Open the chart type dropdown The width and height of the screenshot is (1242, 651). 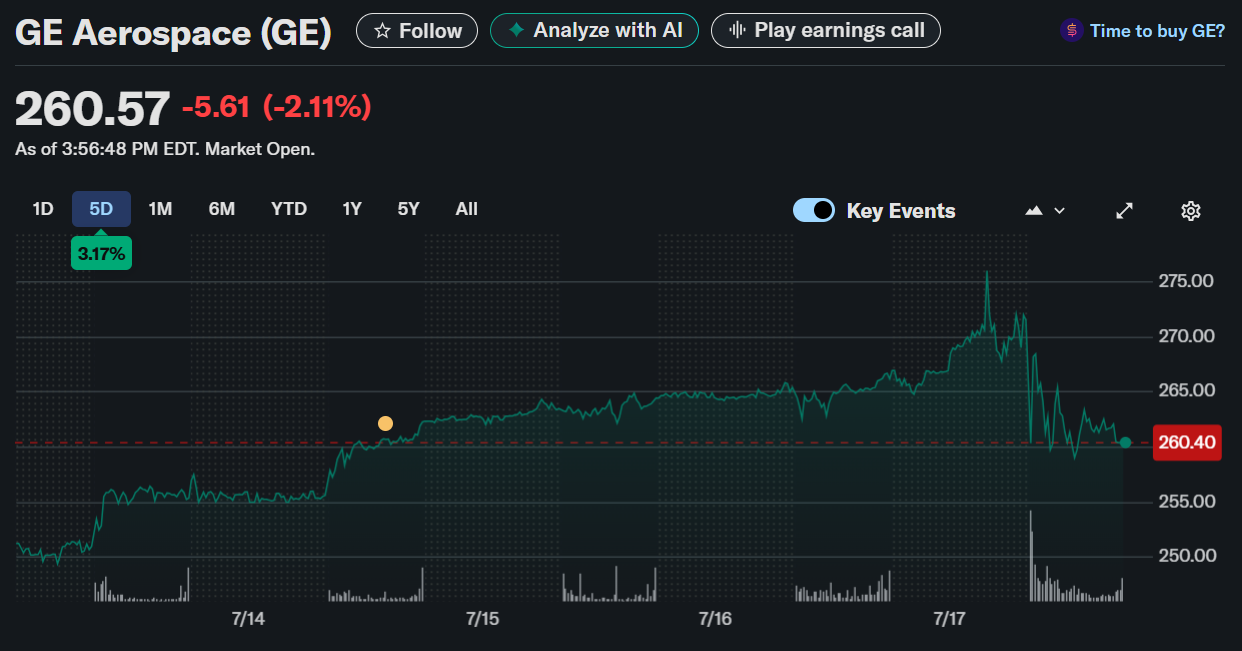(1045, 211)
